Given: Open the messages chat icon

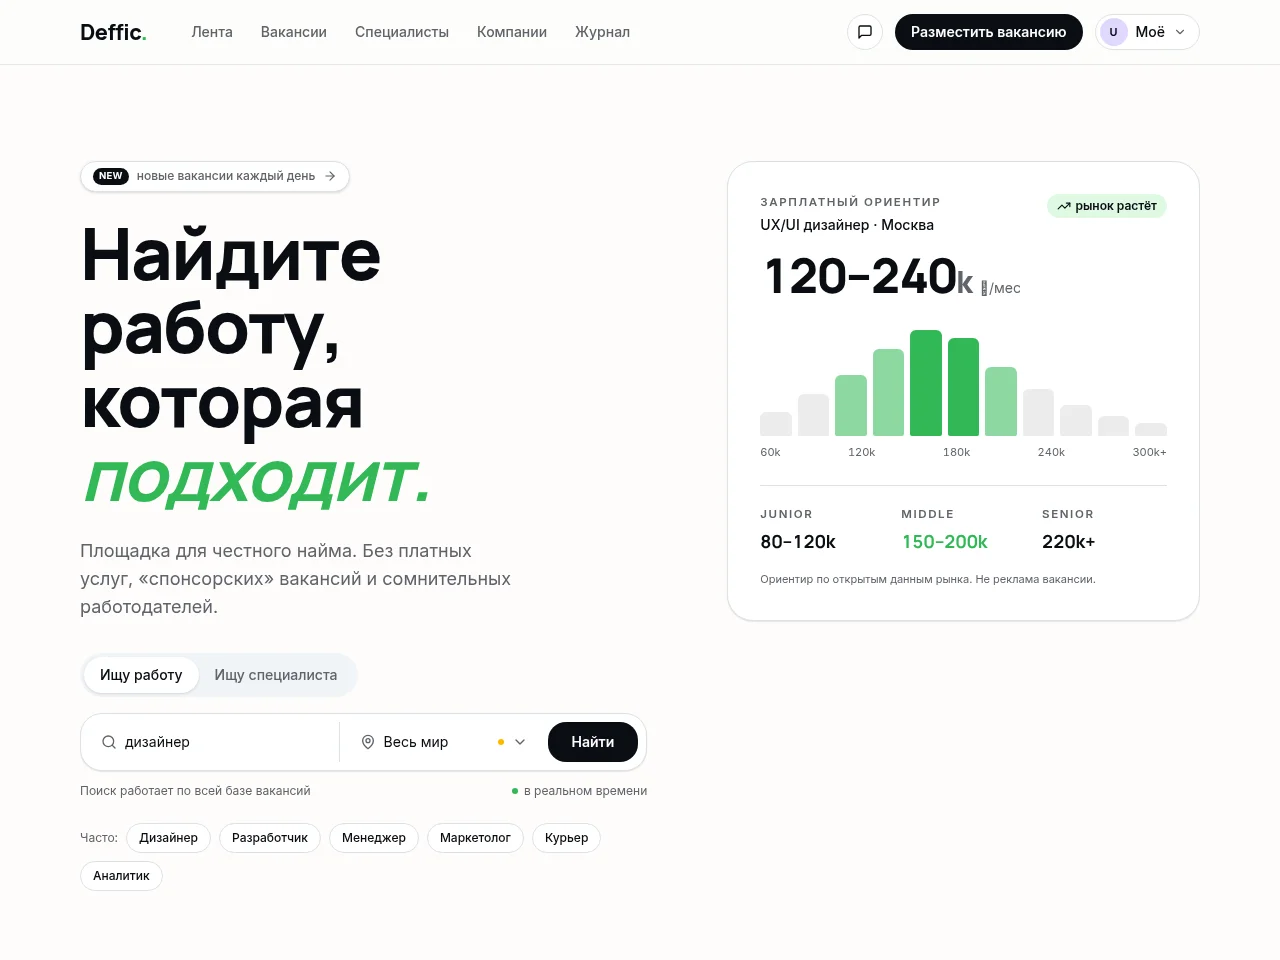Looking at the screenshot, I should [865, 32].
